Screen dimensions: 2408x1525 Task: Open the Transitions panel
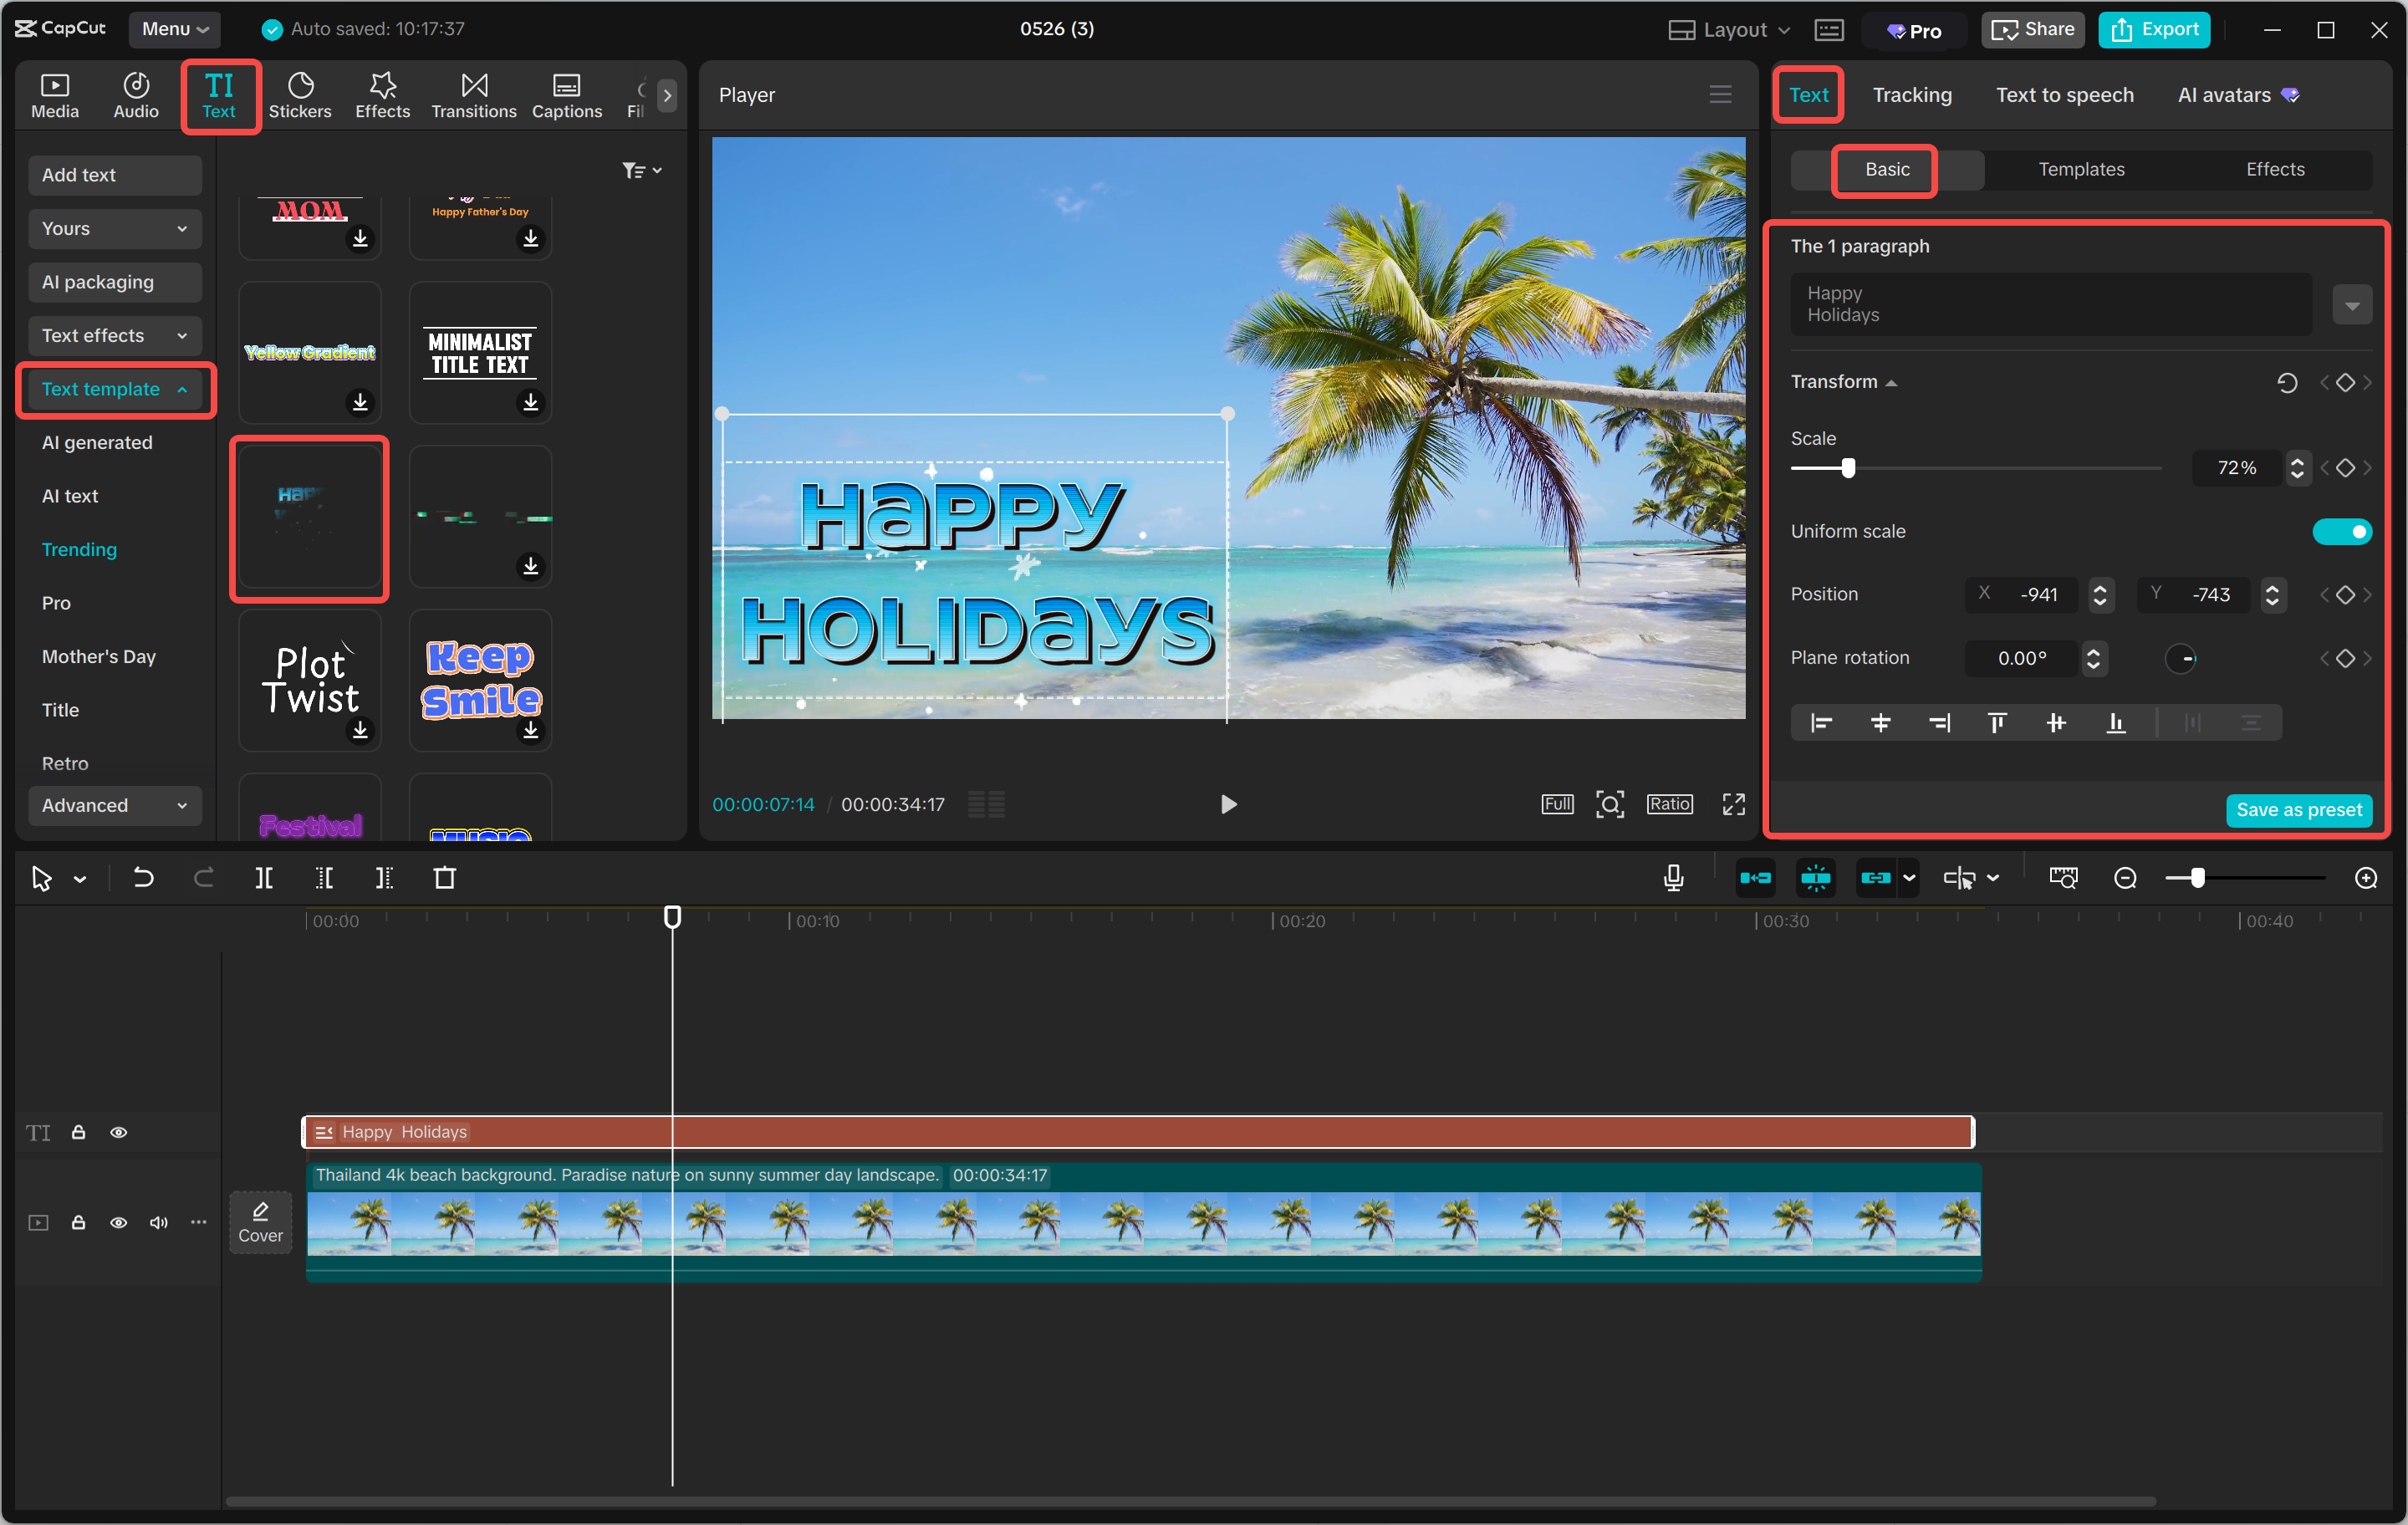point(473,94)
